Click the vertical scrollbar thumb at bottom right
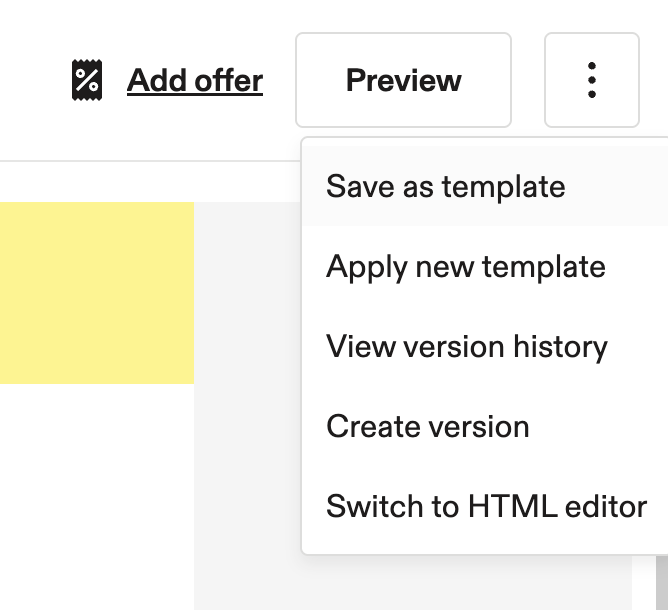Viewport: 668px width, 610px height. pos(662,583)
